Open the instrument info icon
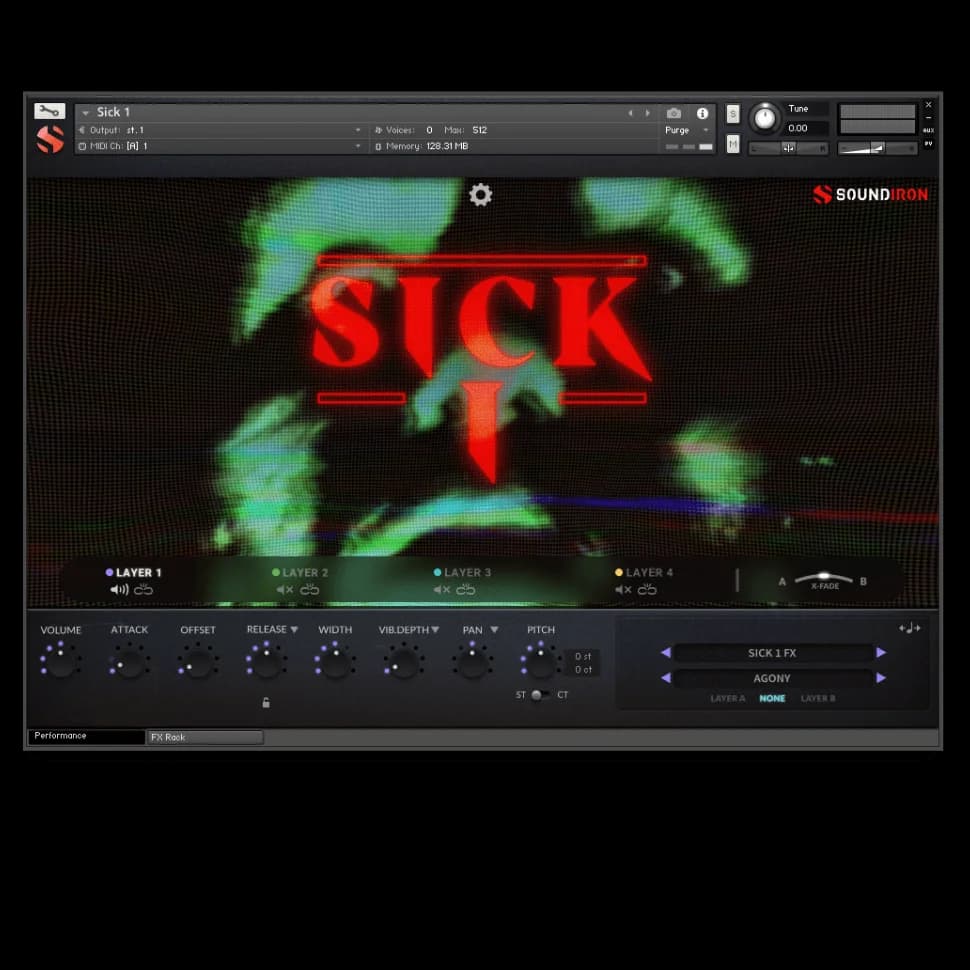Image resolution: width=970 pixels, height=970 pixels. (x=702, y=113)
